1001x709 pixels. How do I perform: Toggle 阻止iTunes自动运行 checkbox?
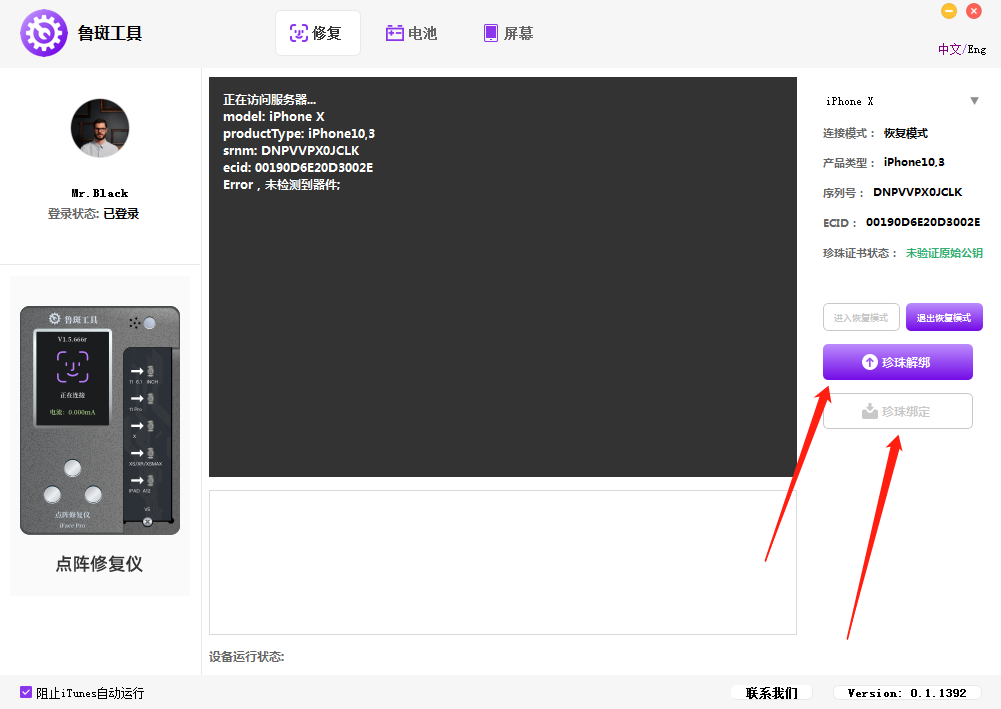26,692
